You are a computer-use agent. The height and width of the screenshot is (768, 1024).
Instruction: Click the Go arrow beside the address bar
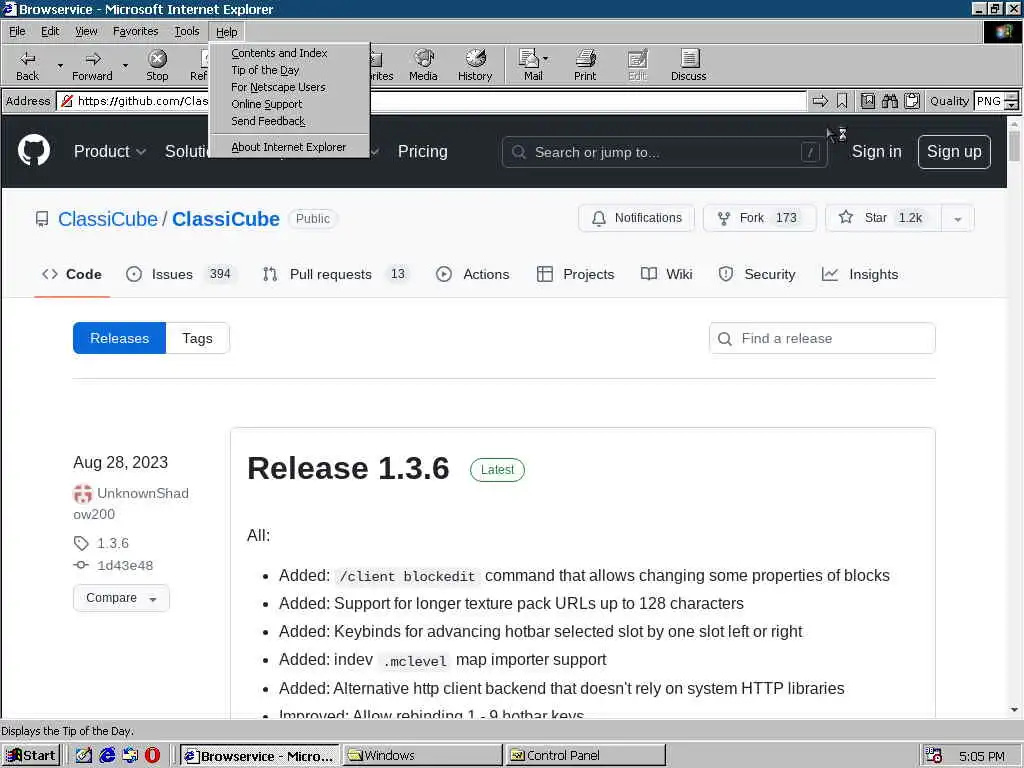tap(820, 101)
